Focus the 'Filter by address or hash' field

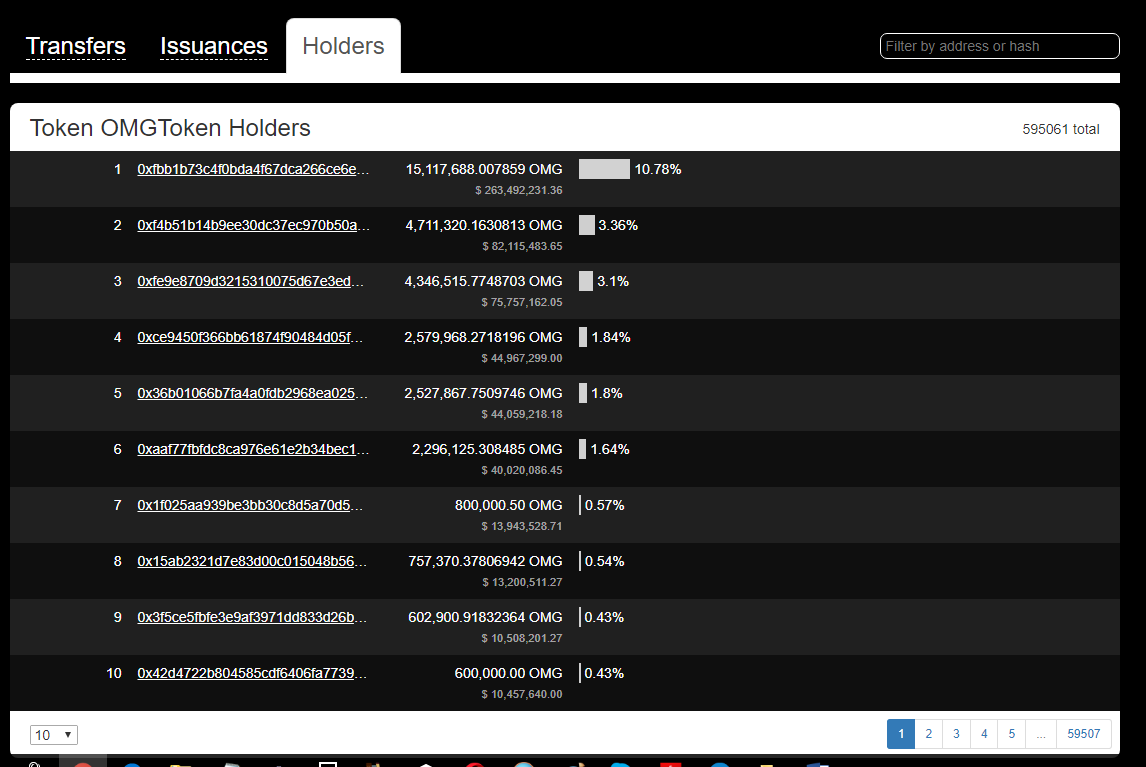(999, 46)
